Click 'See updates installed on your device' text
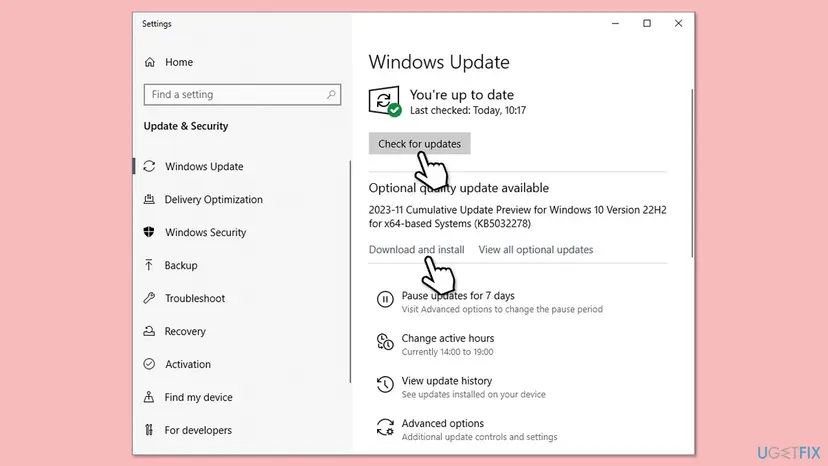The width and height of the screenshot is (828, 466). click(x=474, y=394)
